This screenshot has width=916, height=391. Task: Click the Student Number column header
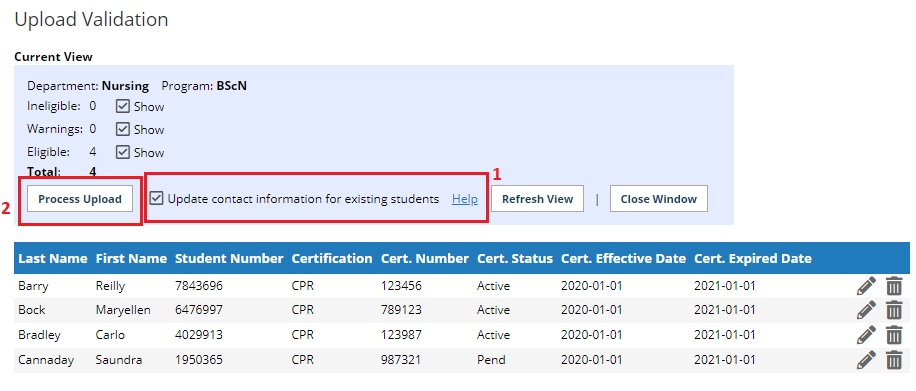(229, 258)
